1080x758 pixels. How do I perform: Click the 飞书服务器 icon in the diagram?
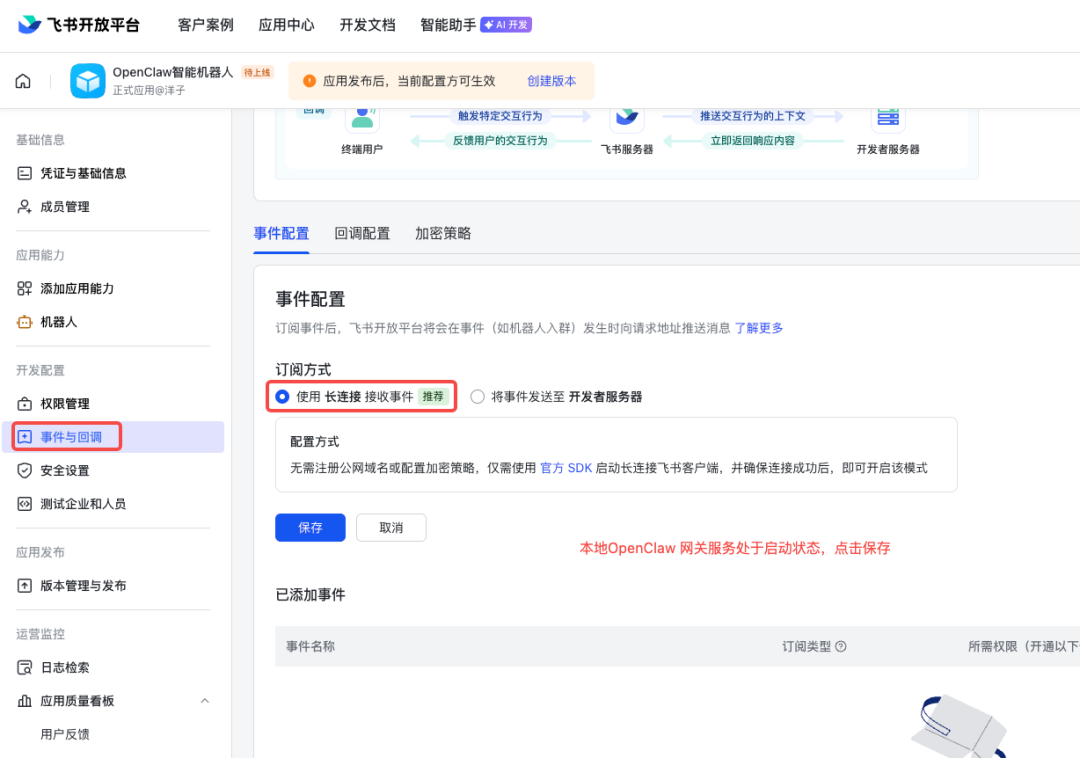point(627,118)
